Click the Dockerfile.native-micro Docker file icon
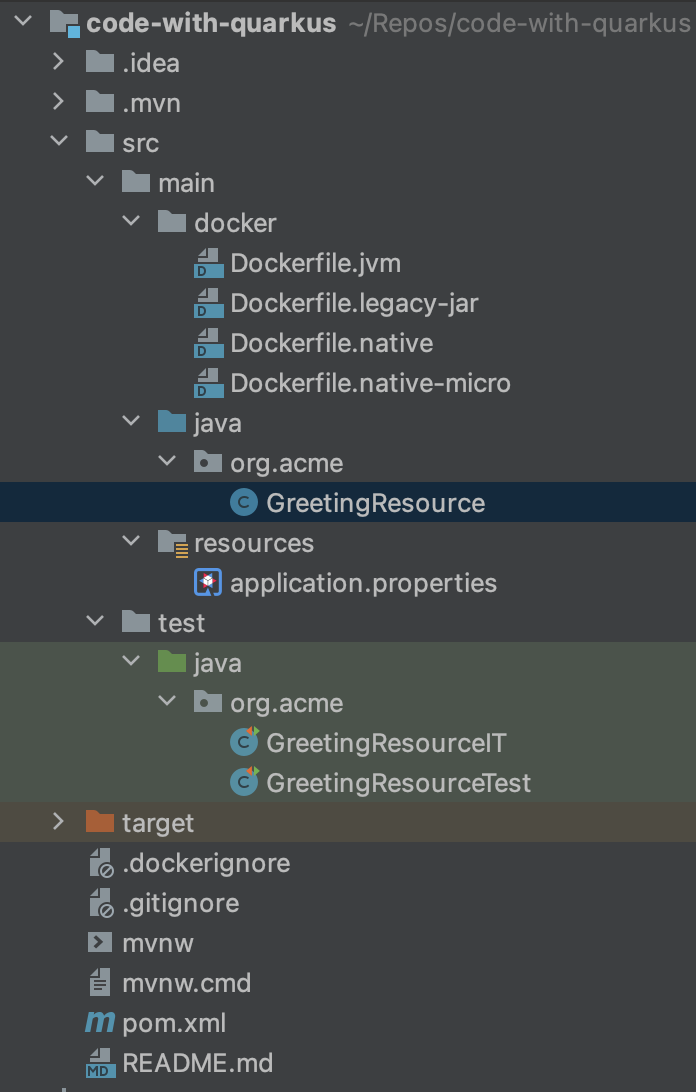 pyautogui.click(x=208, y=383)
